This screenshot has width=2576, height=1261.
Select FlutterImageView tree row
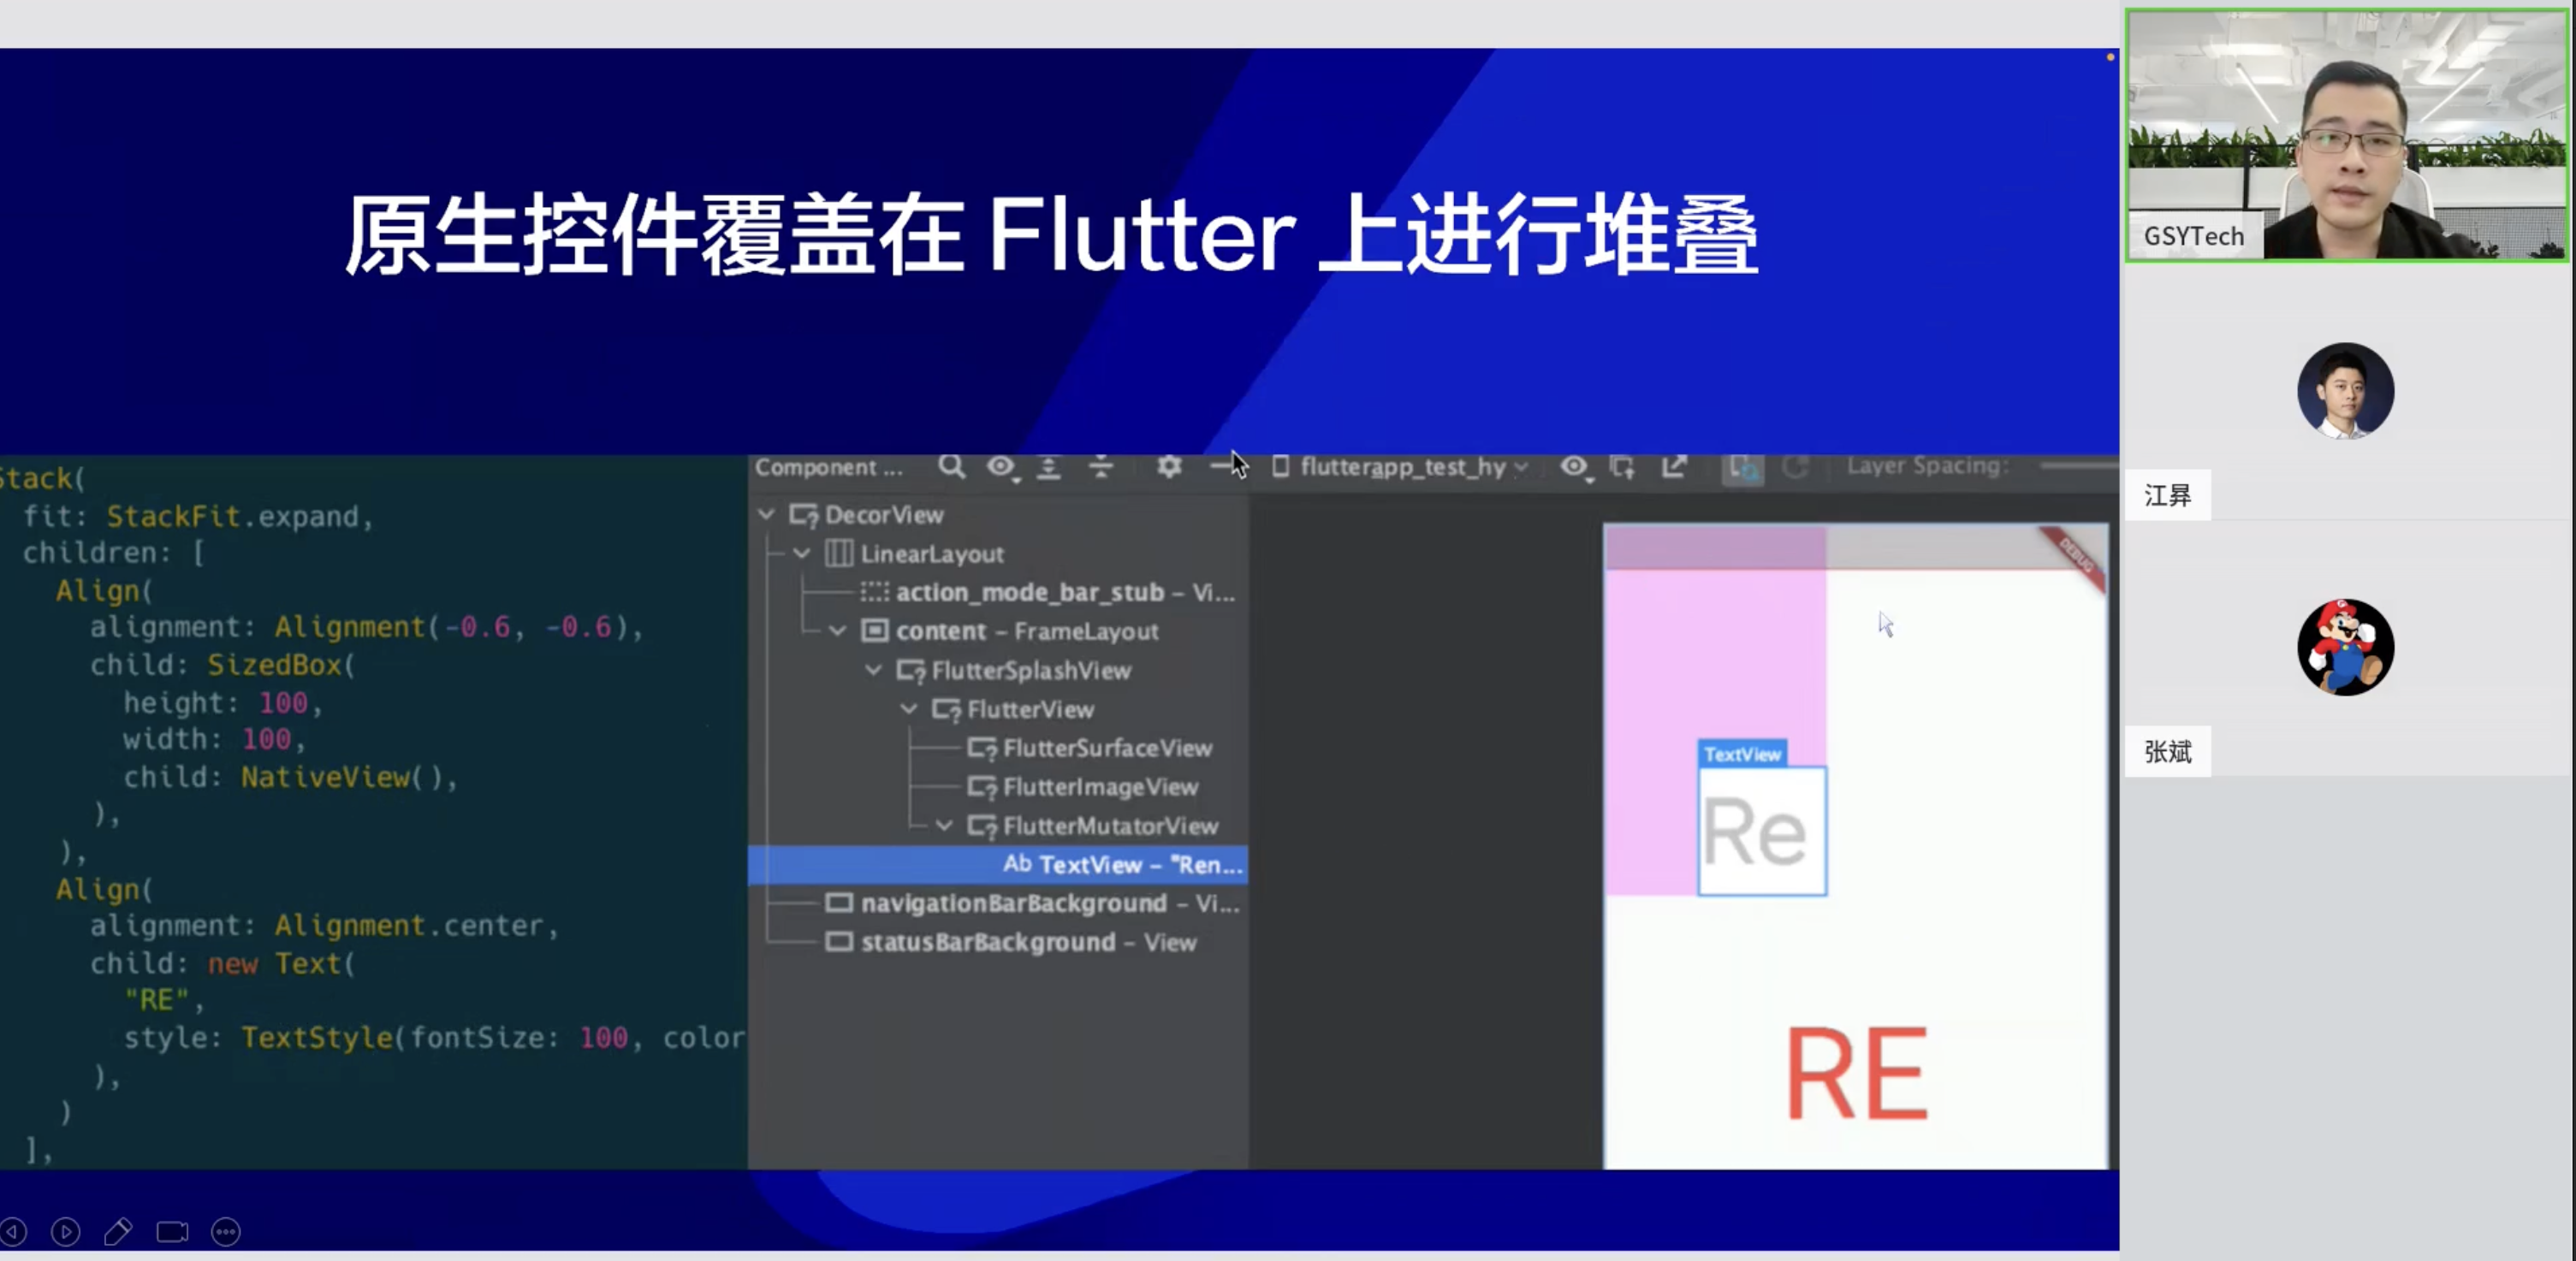(1100, 787)
